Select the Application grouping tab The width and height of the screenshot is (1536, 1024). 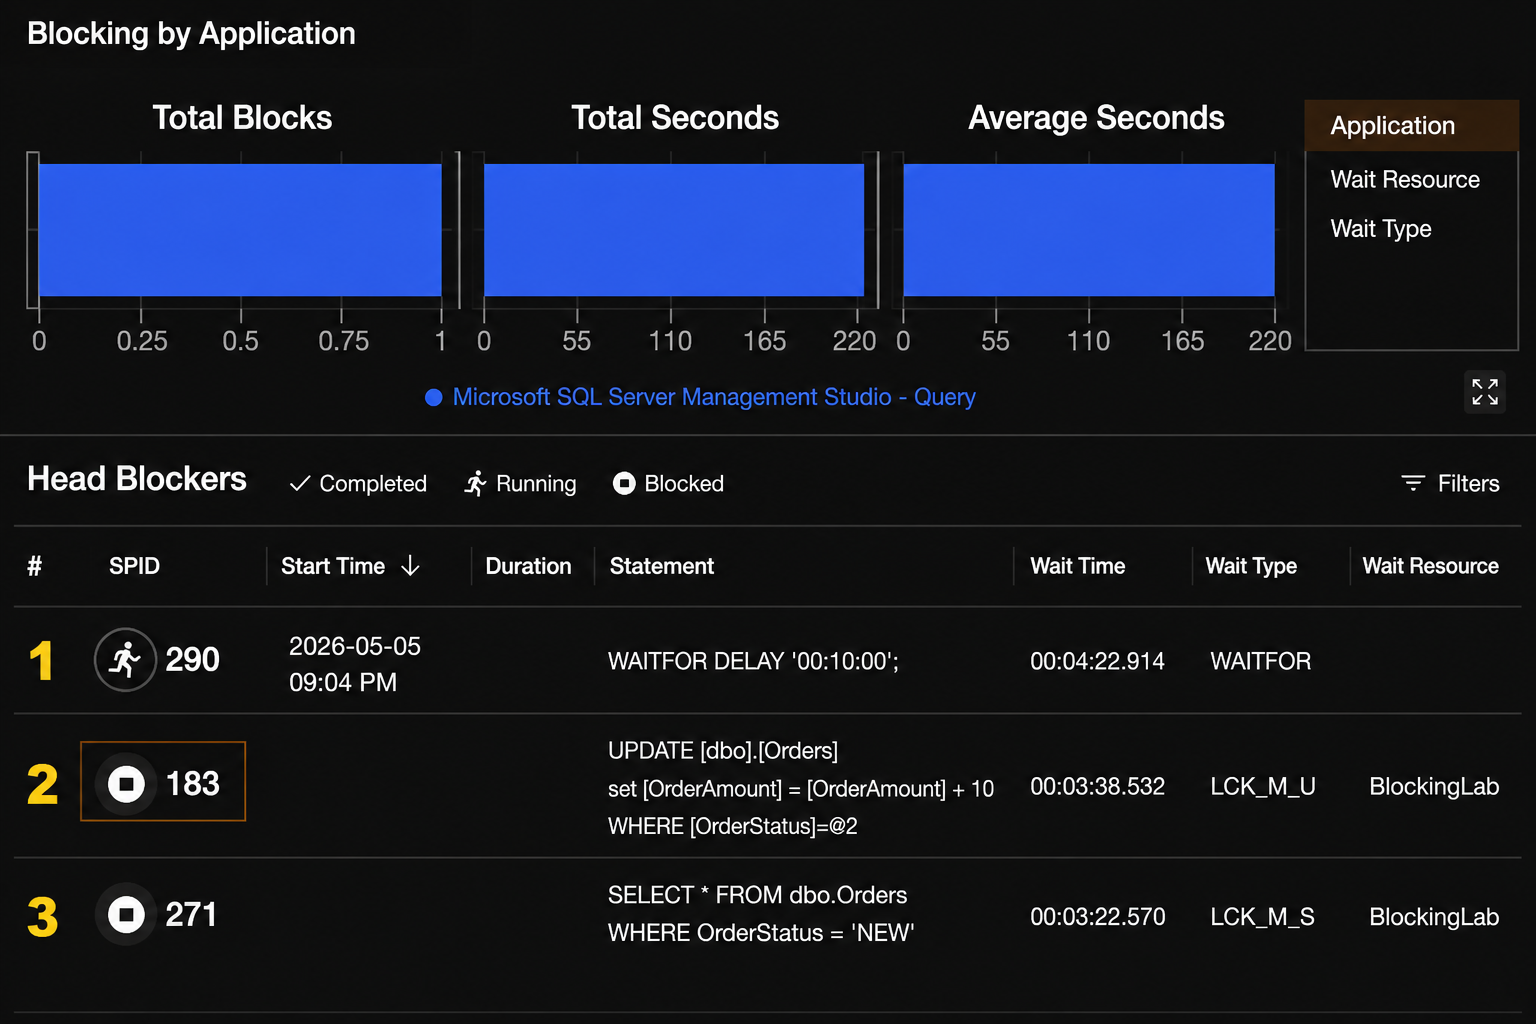tap(1412, 126)
